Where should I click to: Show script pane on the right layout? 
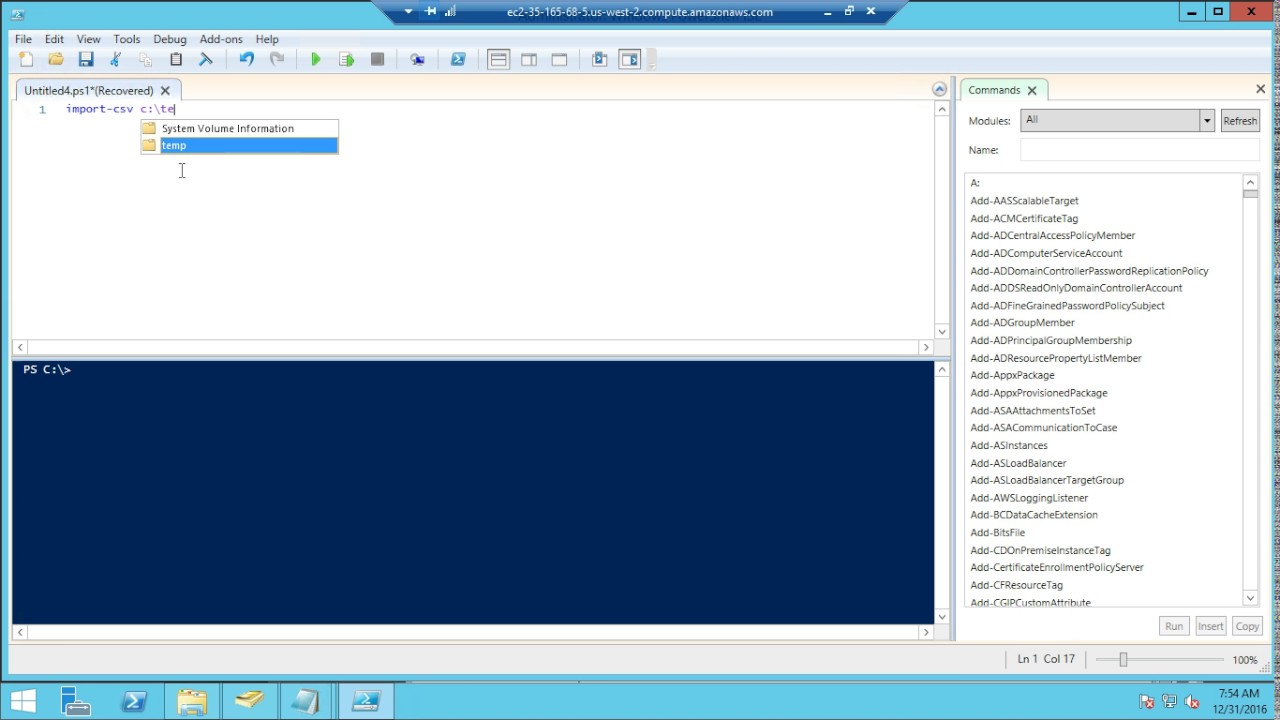click(x=529, y=60)
